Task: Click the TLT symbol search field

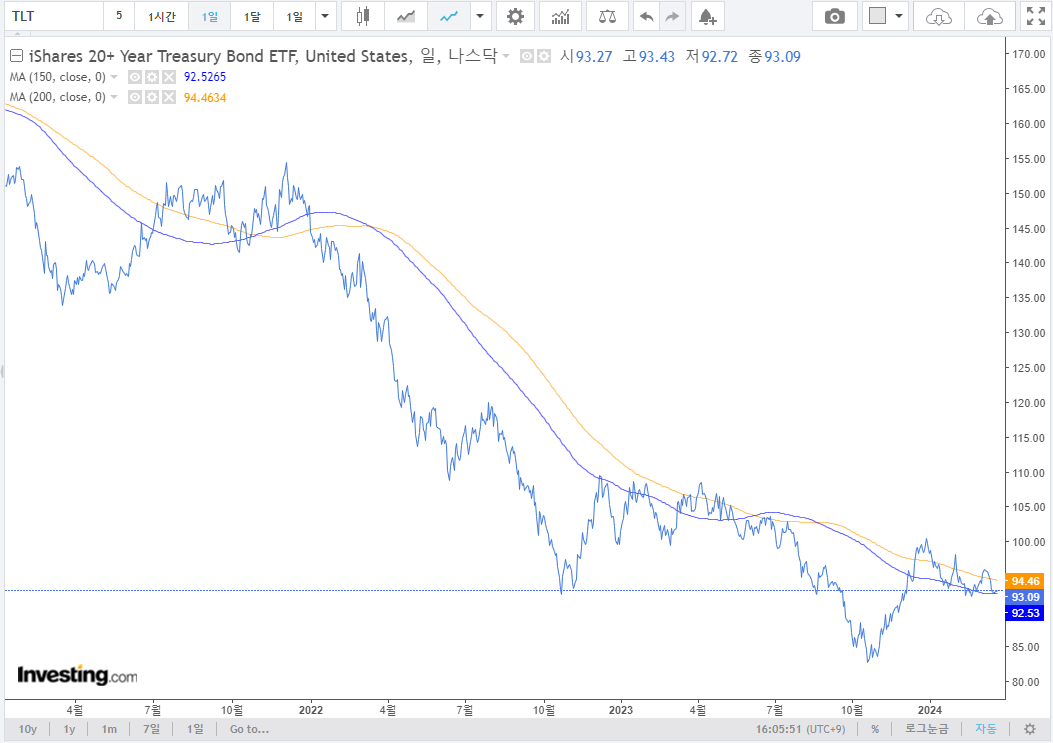Action: pyautogui.click(x=54, y=16)
